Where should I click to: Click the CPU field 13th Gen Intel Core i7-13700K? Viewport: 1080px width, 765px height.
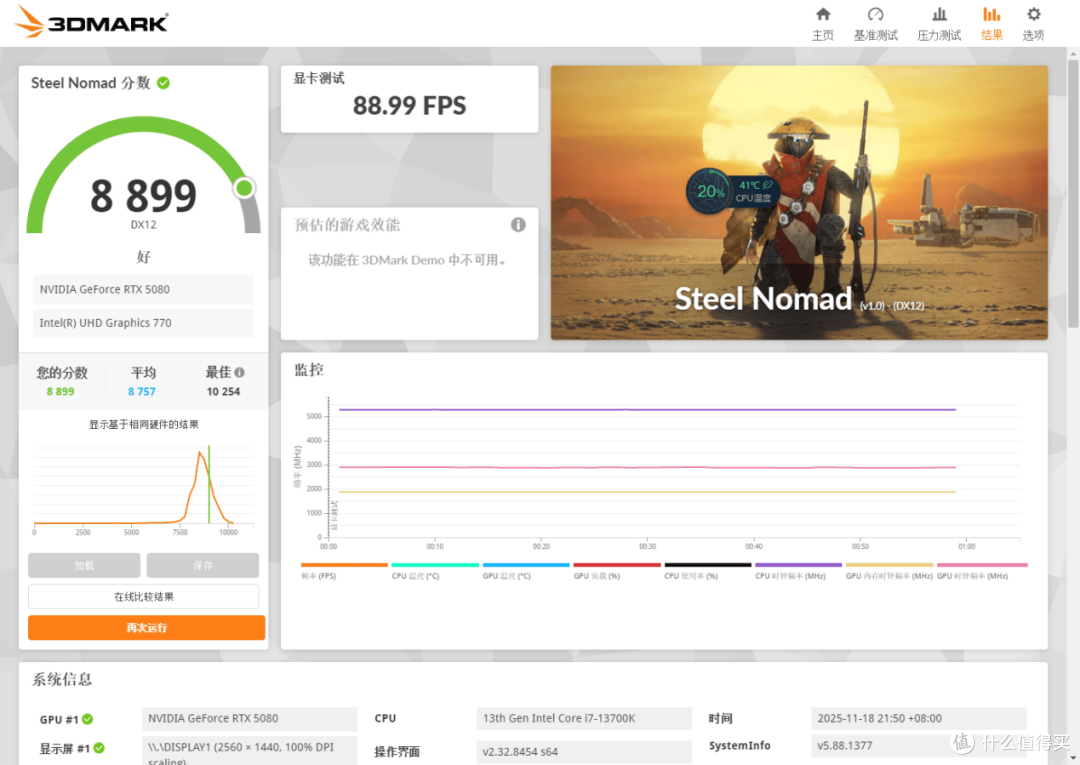click(x=584, y=718)
